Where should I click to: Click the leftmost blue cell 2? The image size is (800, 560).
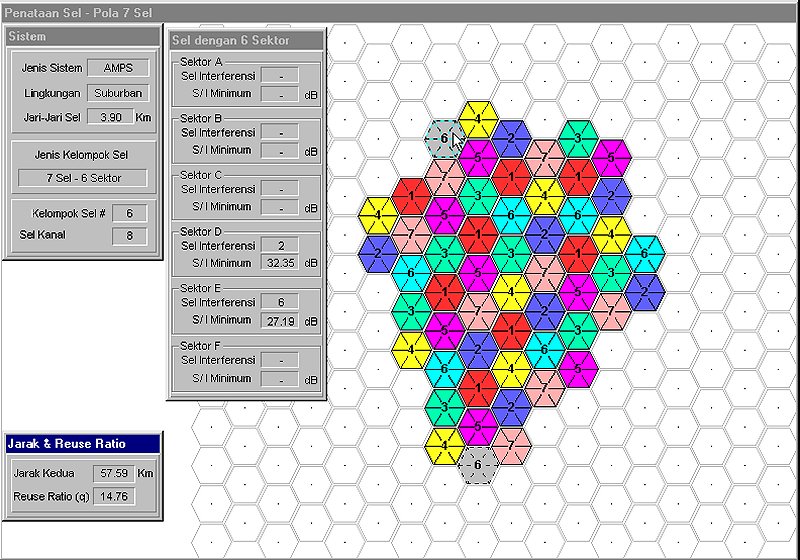coord(378,252)
